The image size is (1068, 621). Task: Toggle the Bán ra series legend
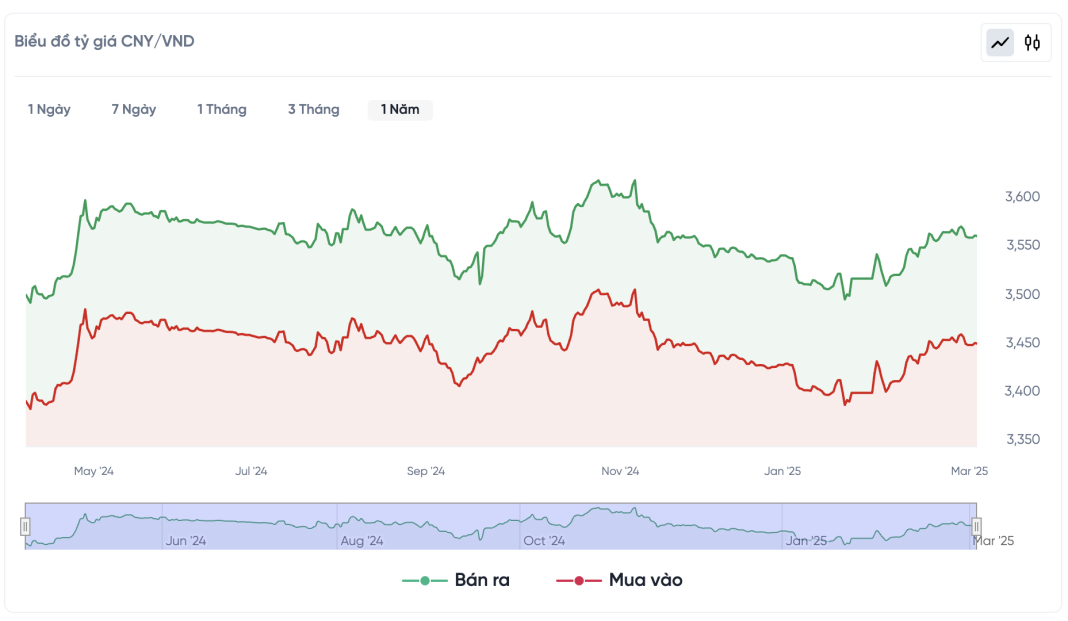[482, 580]
